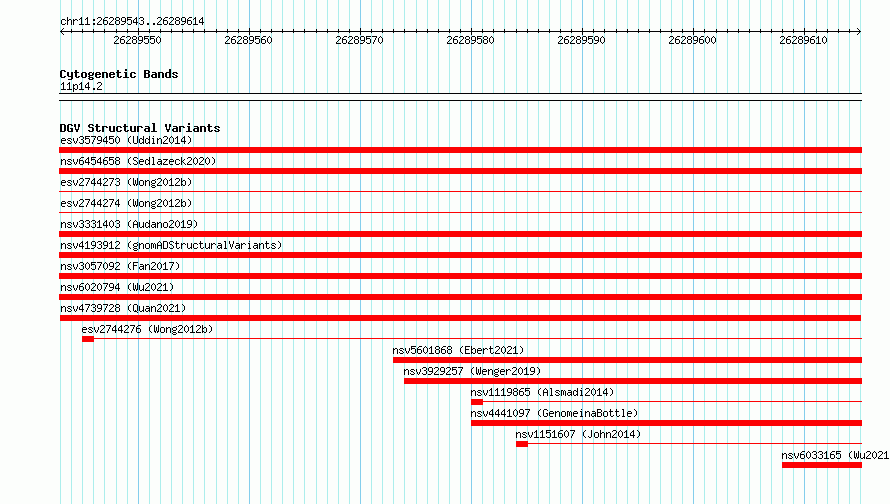
Task: Click the red bar under nsv6454658
Action: [x=460, y=171]
